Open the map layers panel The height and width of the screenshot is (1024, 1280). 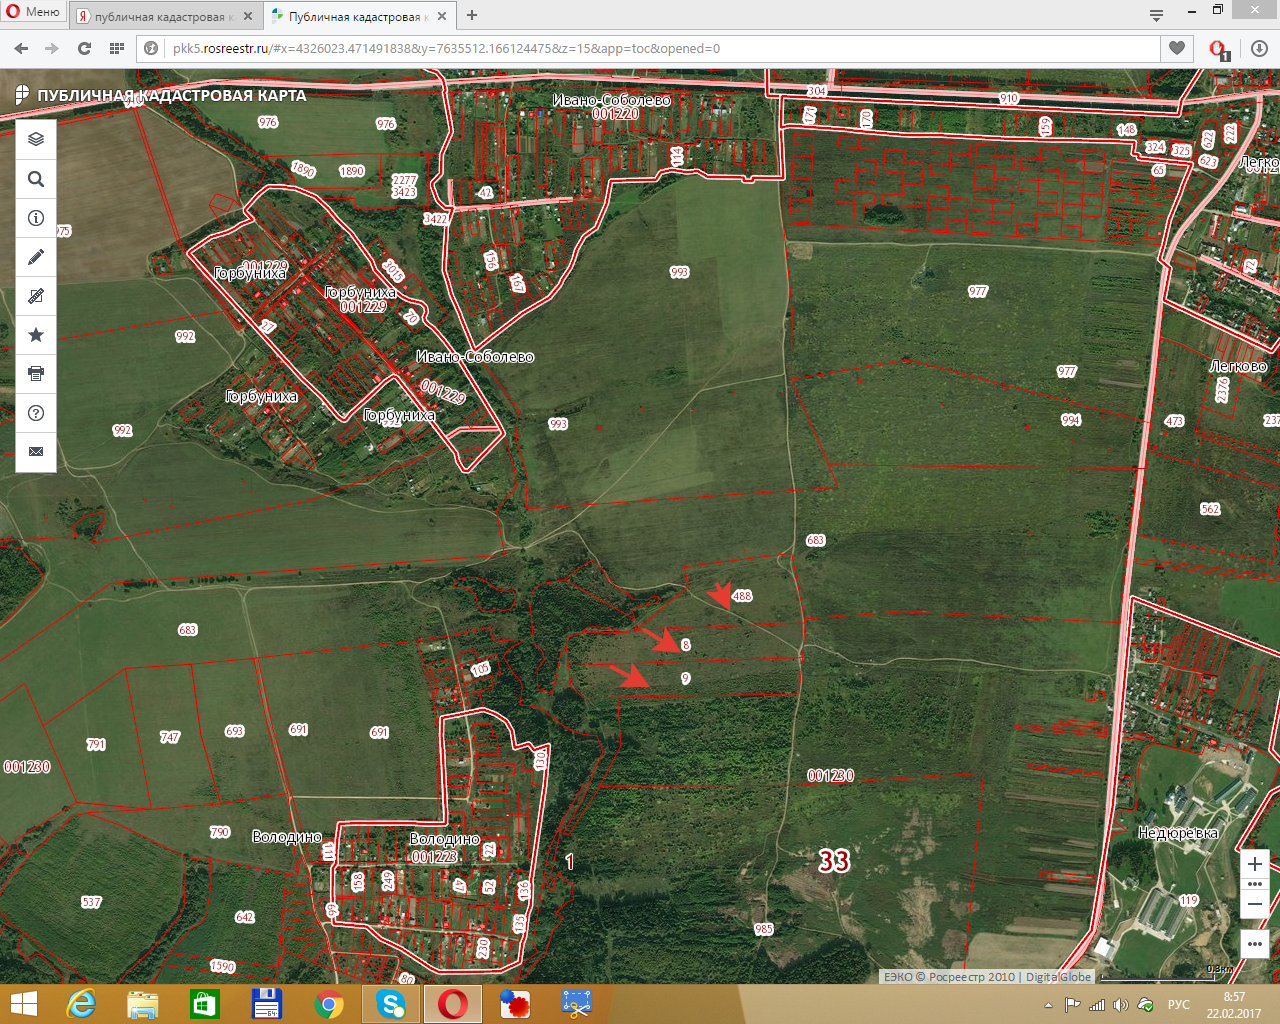tap(36, 139)
